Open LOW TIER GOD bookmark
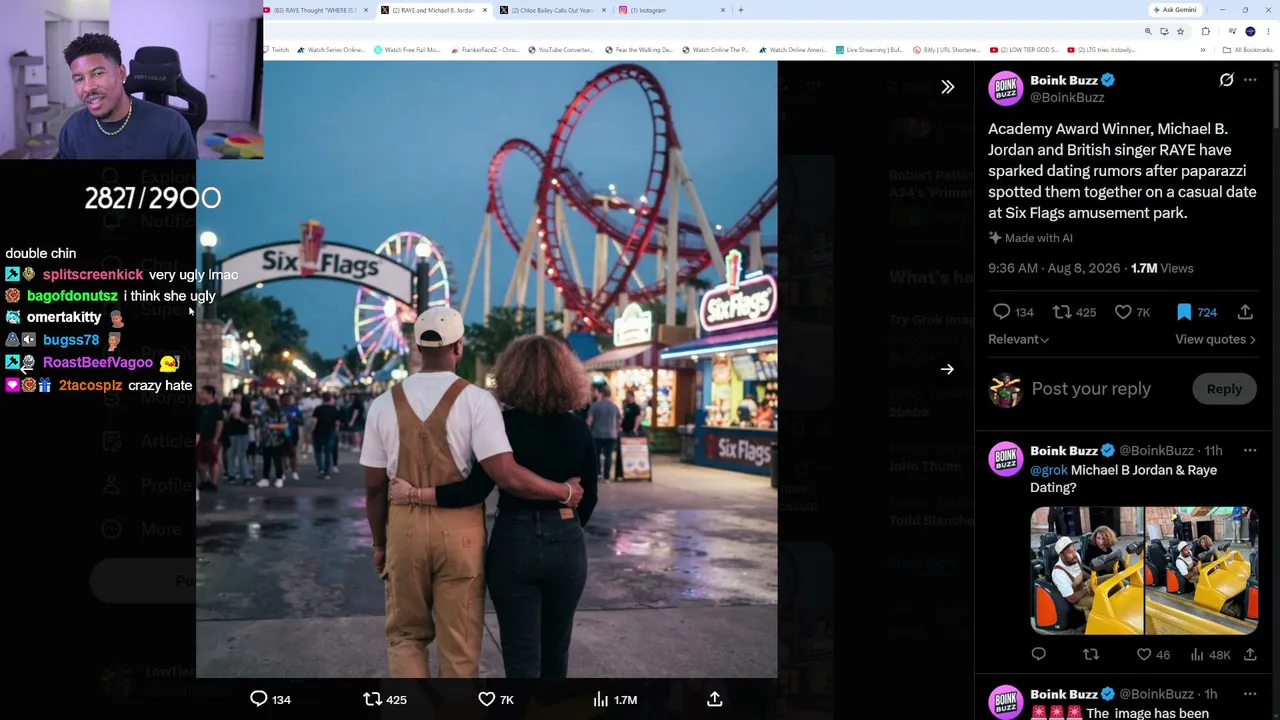The height and width of the screenshot is (720, 1280). click(1023, 50)
